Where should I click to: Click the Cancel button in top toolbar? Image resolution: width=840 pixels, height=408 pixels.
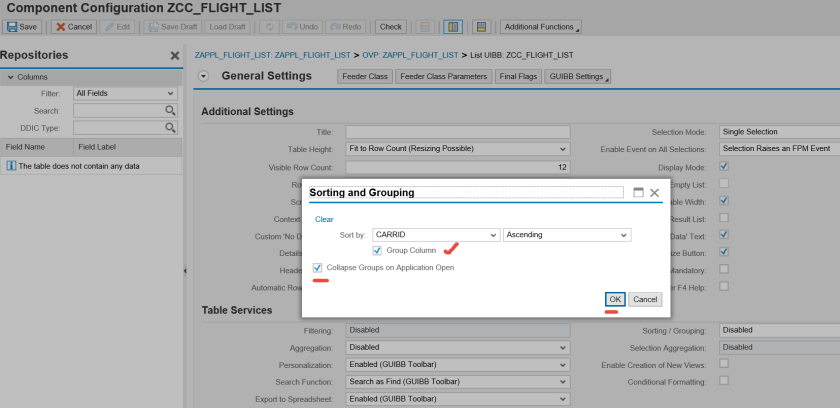coord(74,27)
